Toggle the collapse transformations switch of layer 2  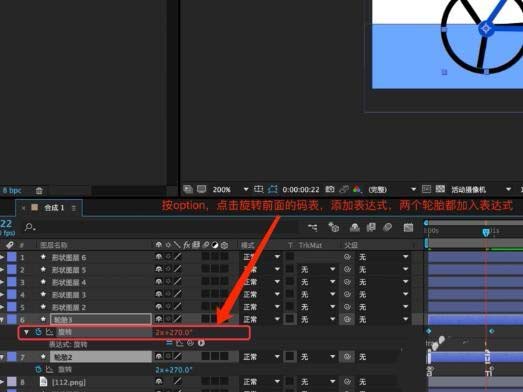click(168, 269)
